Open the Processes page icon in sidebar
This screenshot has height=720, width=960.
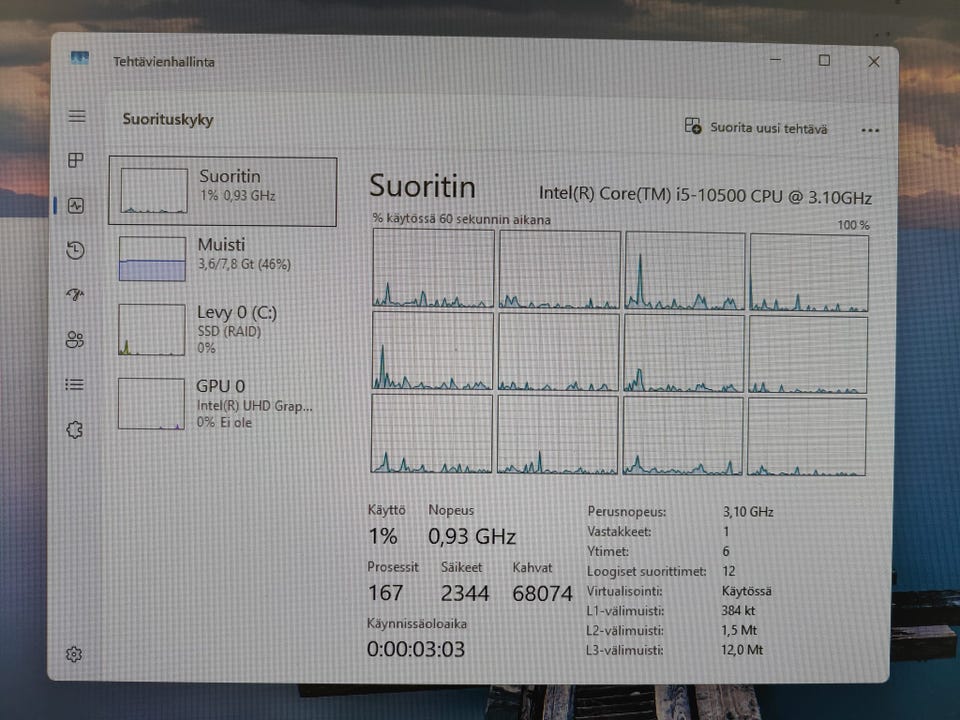tap(76, 160)
